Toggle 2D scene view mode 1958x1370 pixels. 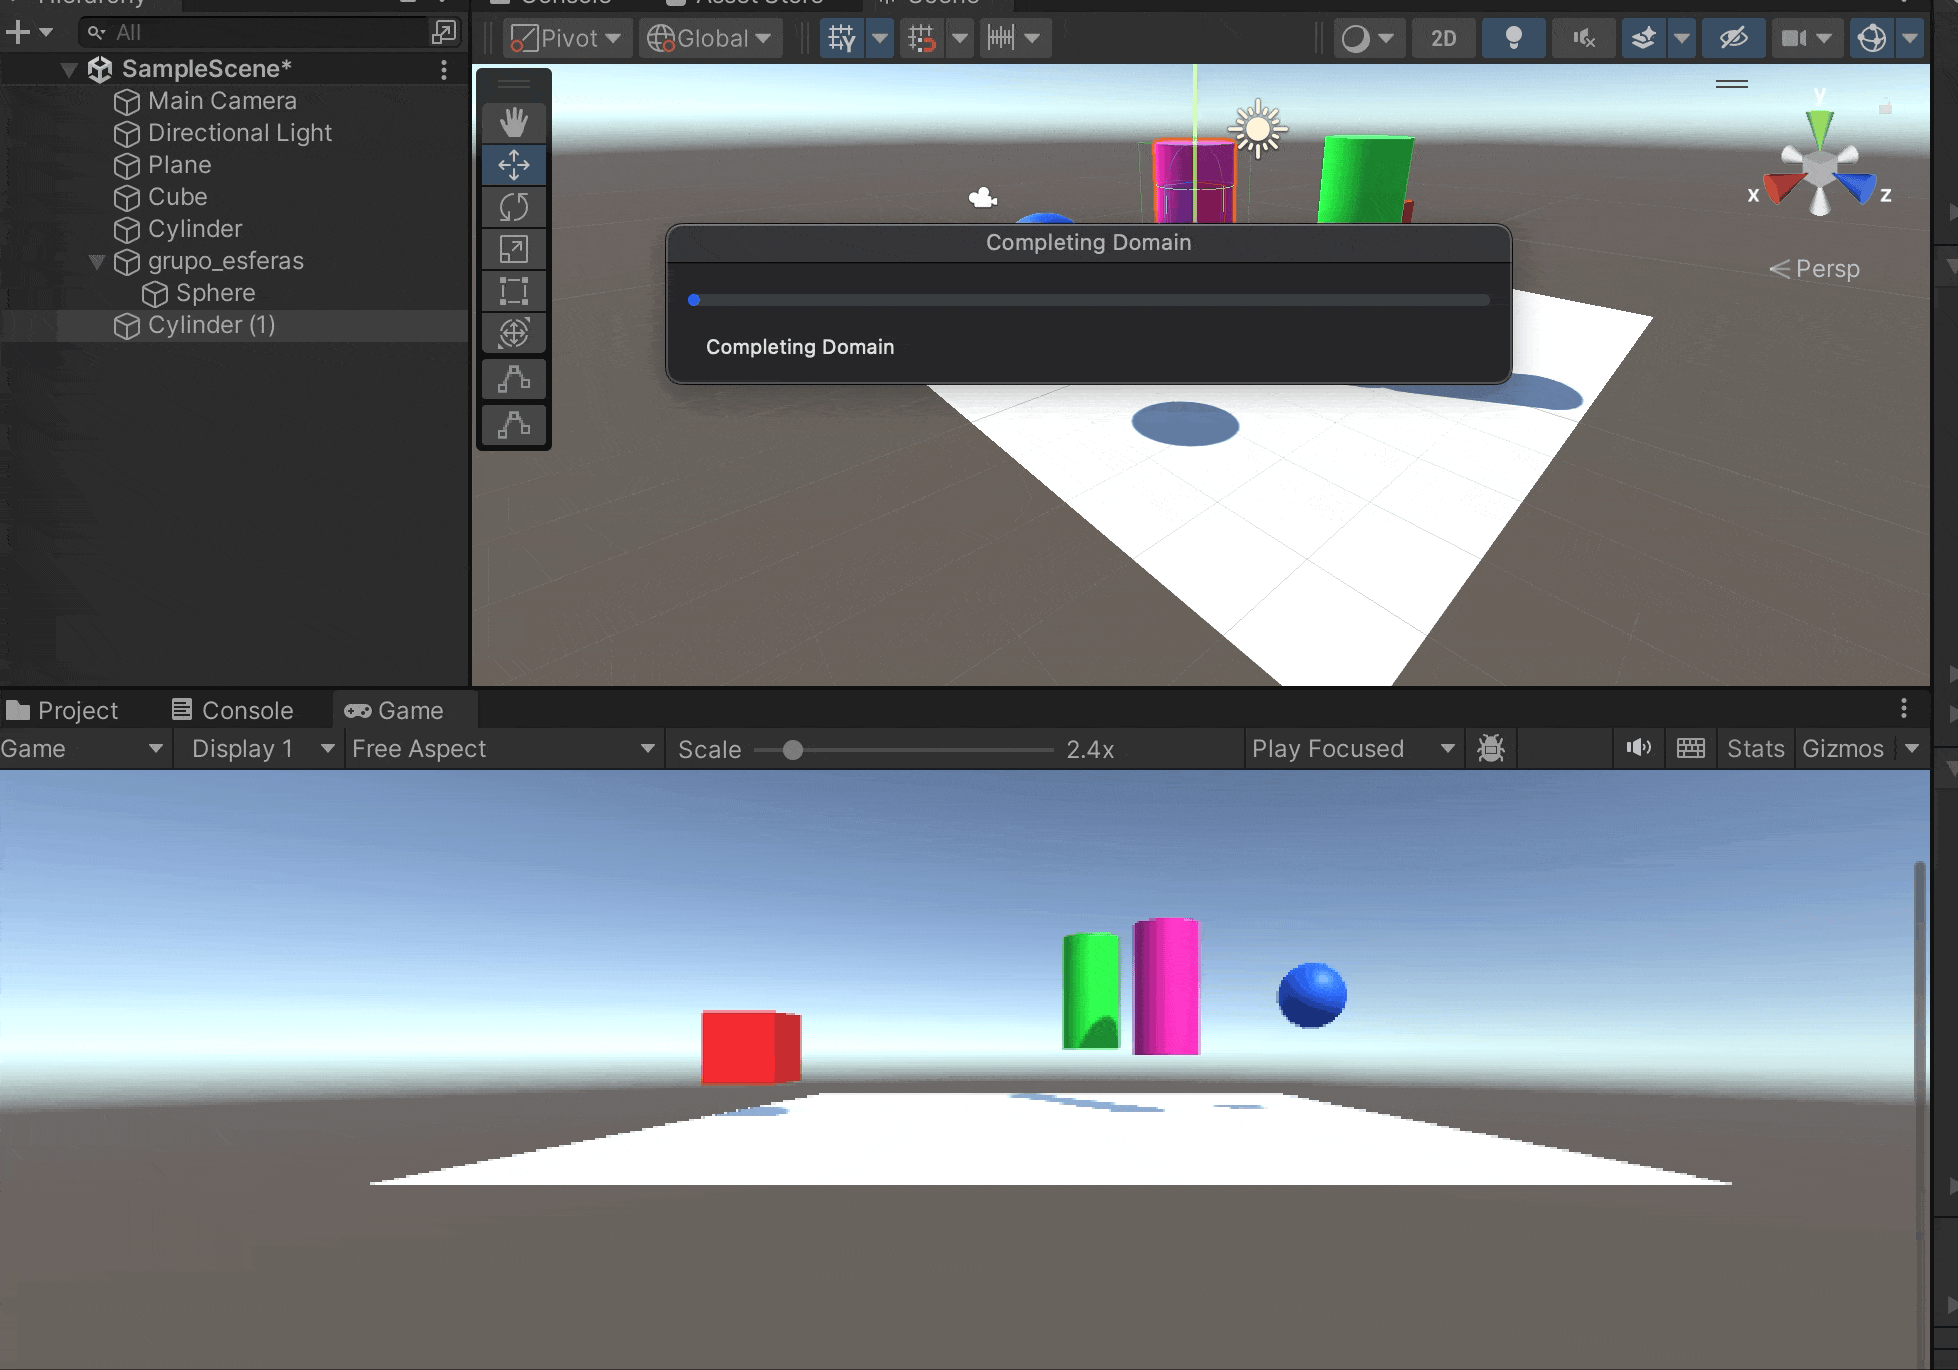tap(1443, 39)
